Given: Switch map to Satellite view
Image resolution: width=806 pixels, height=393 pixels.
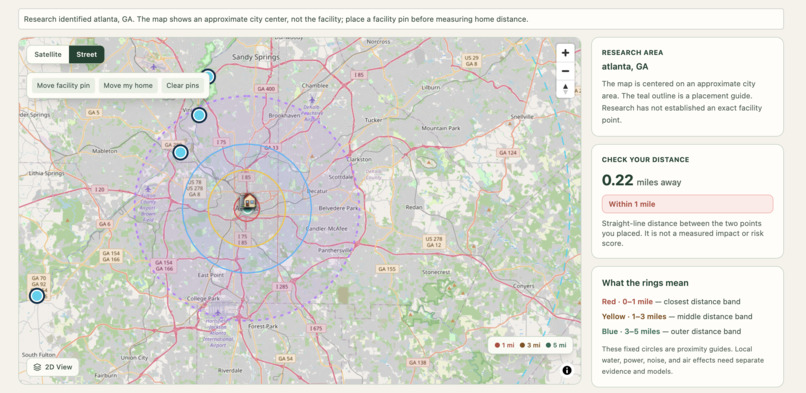Looking at the screenshot, I should pos(48,54).
